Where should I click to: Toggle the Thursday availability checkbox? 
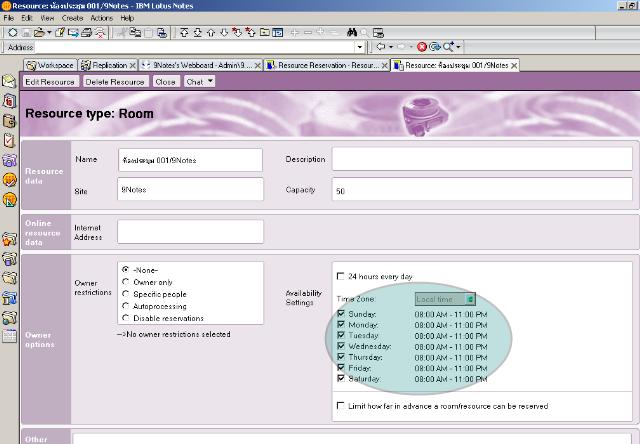tap(341, 357)
